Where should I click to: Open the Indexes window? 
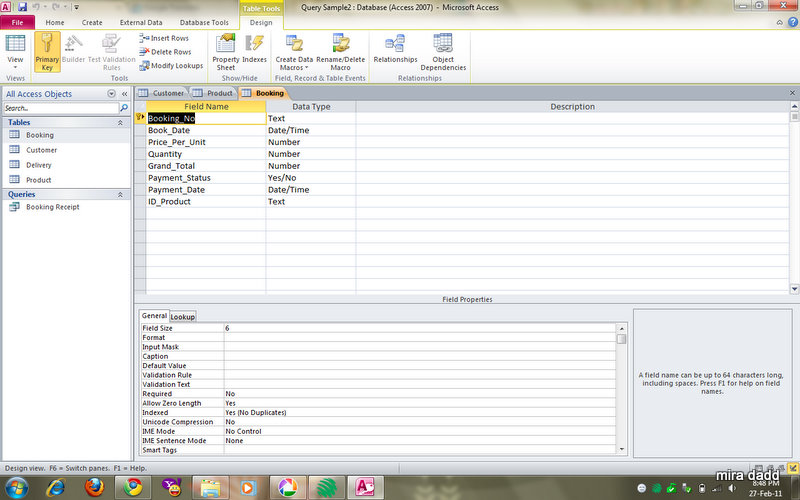(x=254, y=49)
